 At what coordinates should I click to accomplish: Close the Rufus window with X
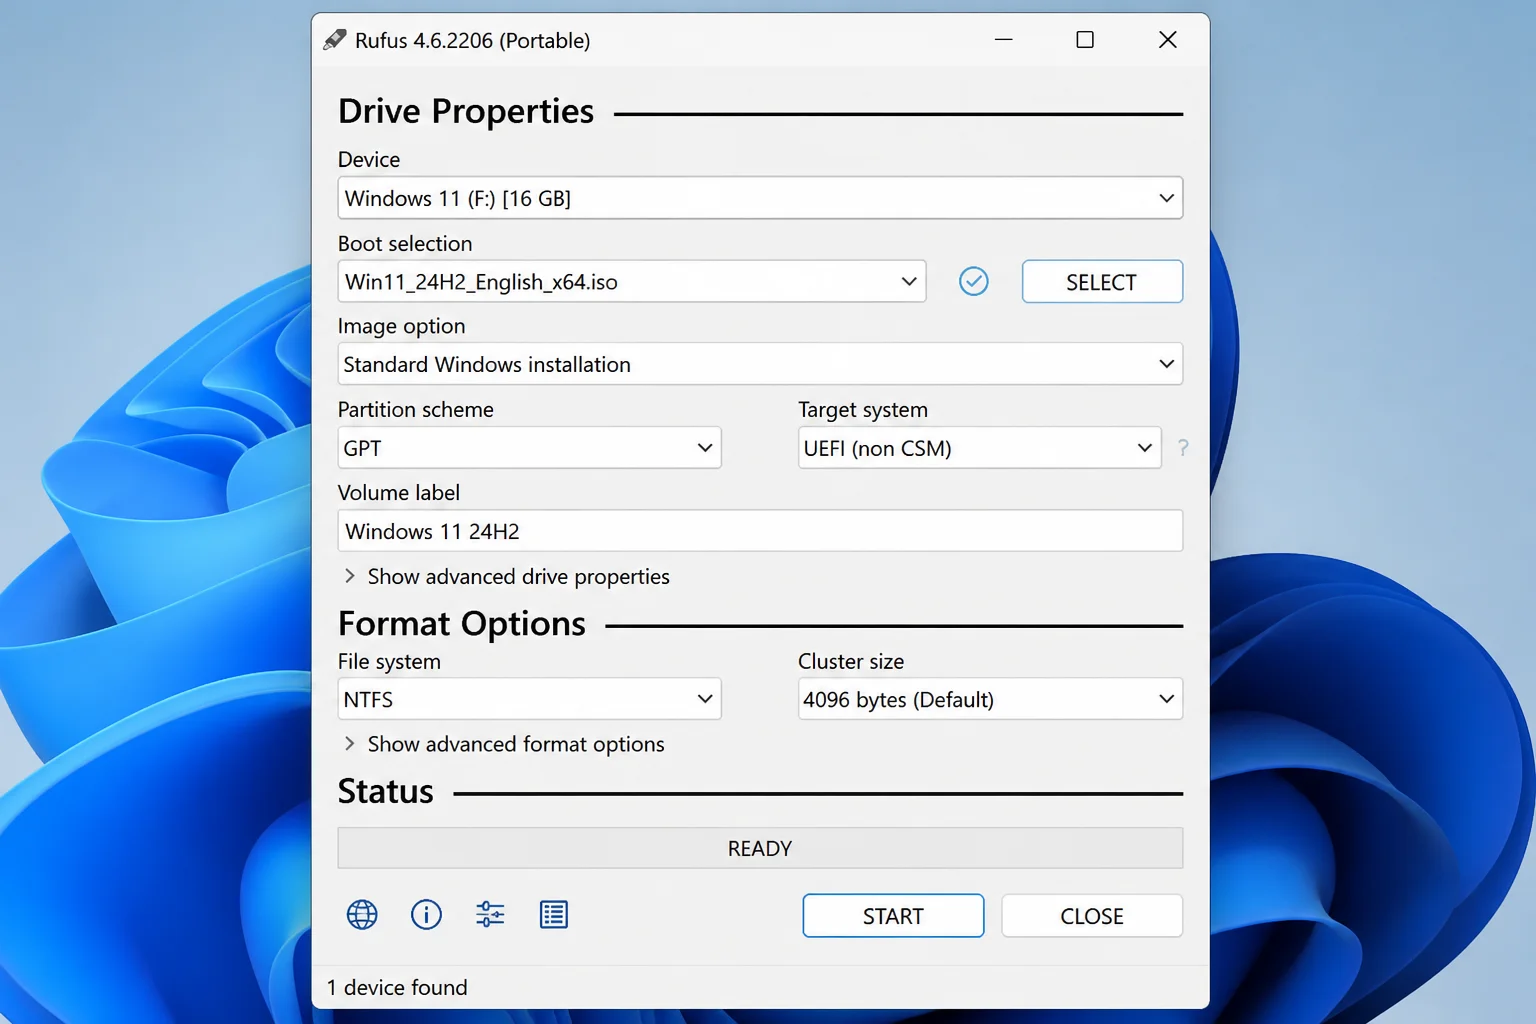pyautogui.click(x=1167, y=40)
